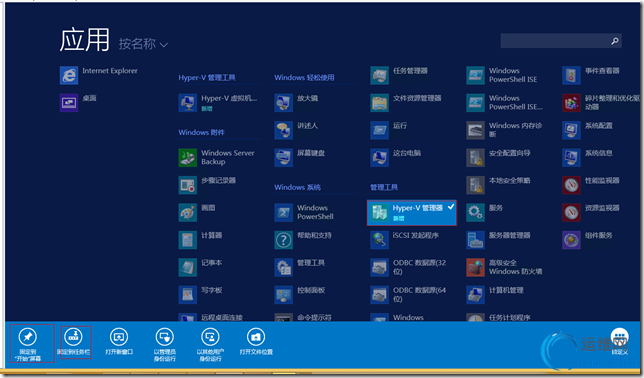644x378 pixels.
Task: Launch 写字板 (WordPad)
Action: [200, 295]
